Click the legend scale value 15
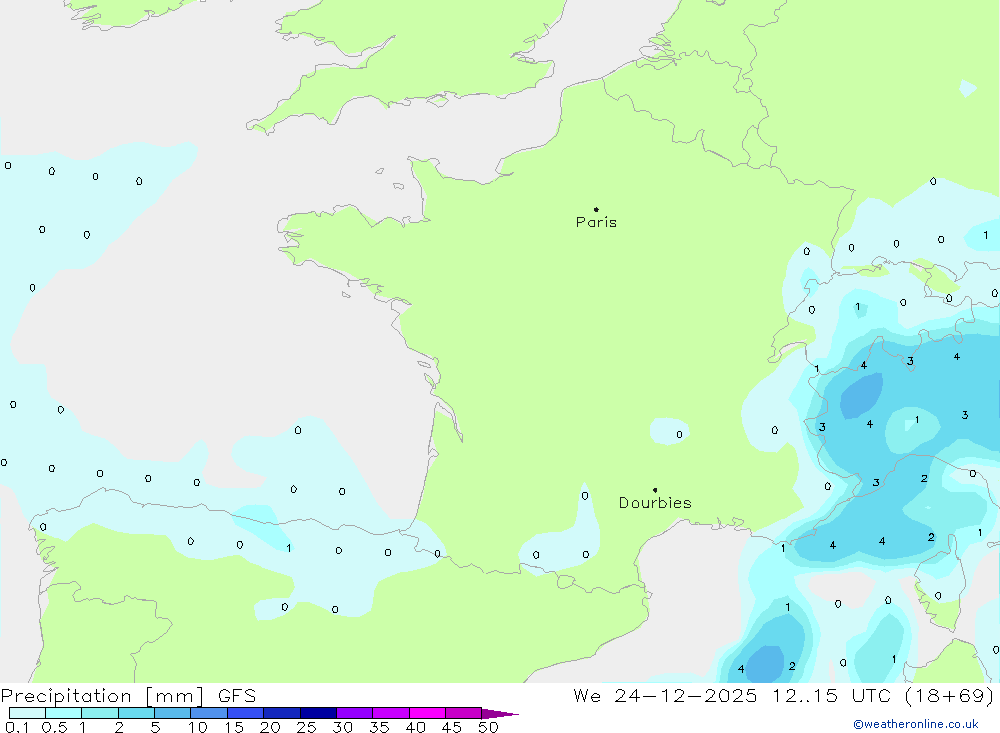Viewport: 1000px width, 733px height. coord(233,727)
